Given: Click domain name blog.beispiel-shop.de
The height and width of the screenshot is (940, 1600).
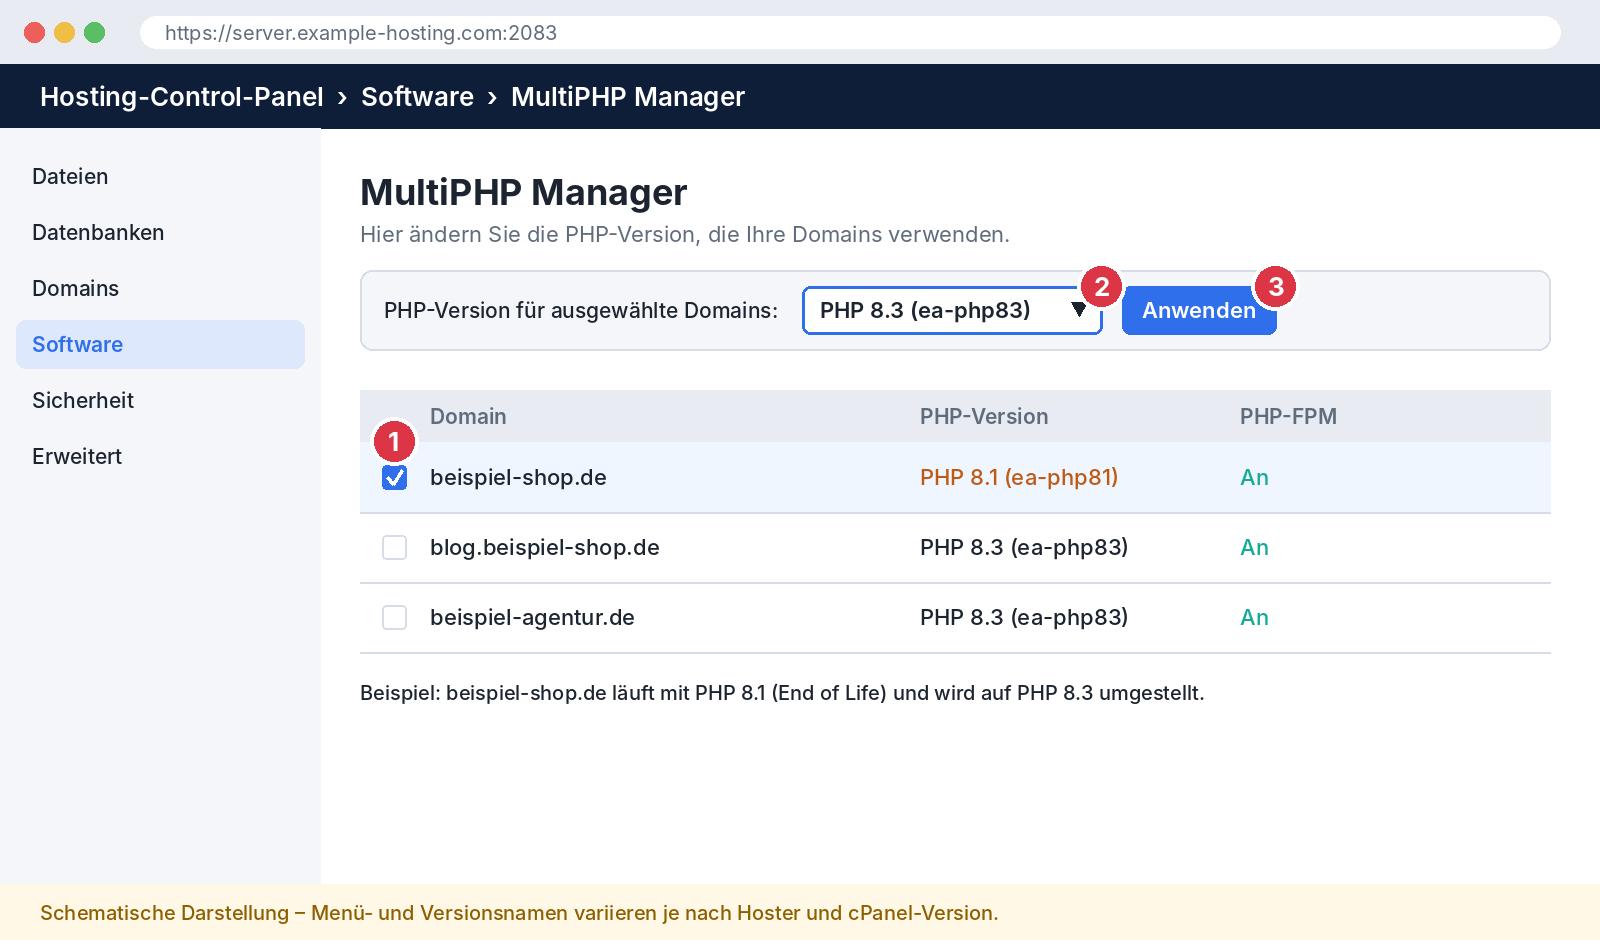Looking at the screenshot, I should click(545, 548).
